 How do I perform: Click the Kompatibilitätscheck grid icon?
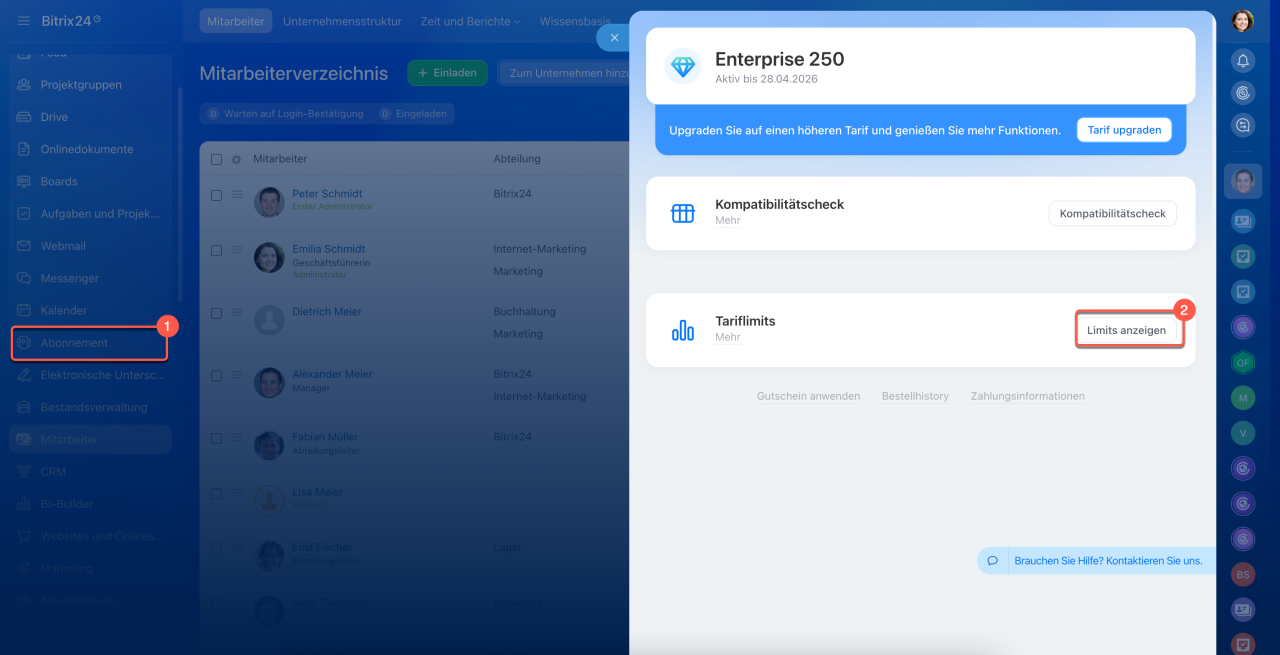click(683, 213)
